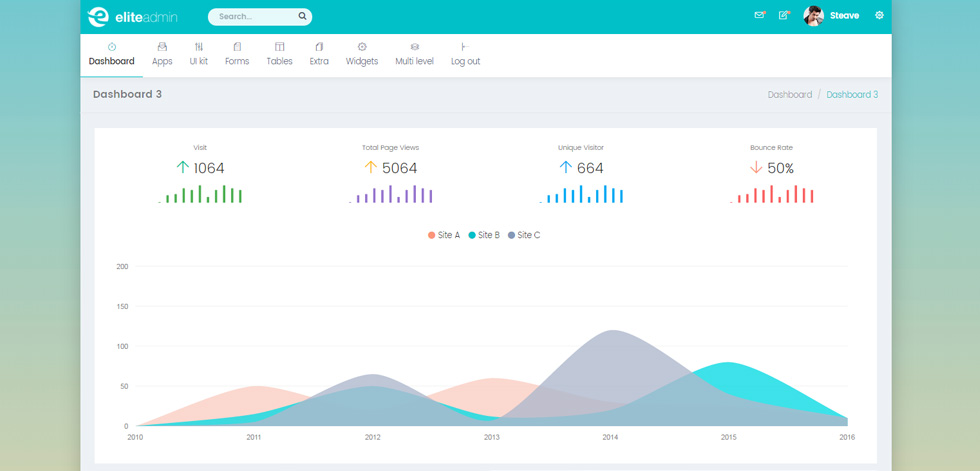This screenshot has height=471, width=980.
Task: Click into the Search input field
Action: [260, 17]
